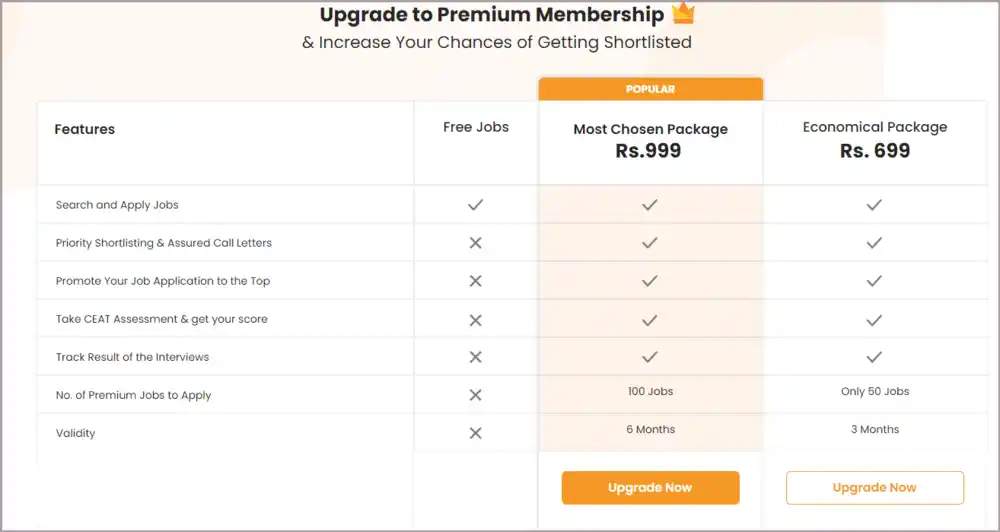
Task: Click the Take CEAT Assessment feature label
Action: (161, 319)
